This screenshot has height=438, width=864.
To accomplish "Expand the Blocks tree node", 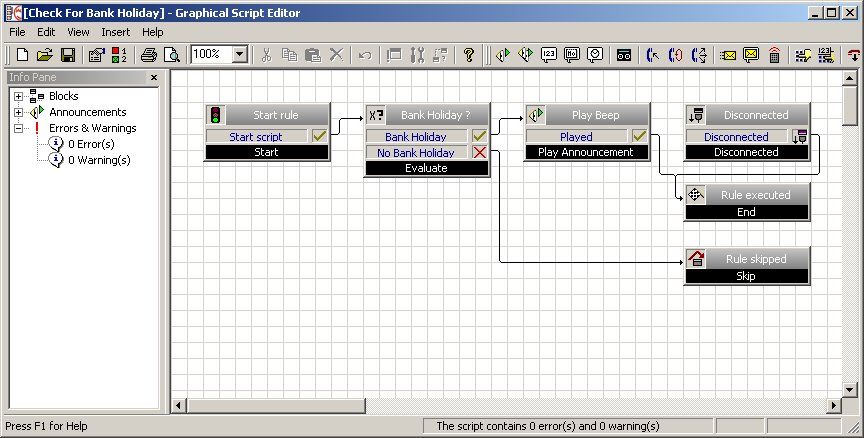I will 18,96.
